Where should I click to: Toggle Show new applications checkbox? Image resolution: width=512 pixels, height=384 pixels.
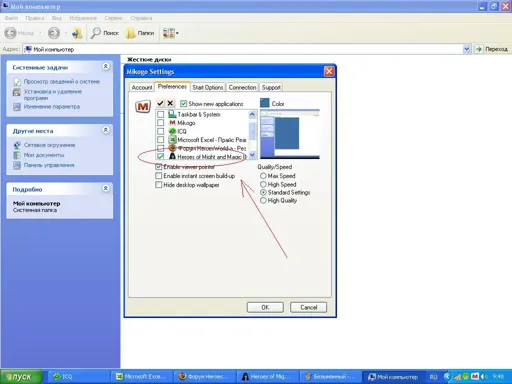[183, 104]
